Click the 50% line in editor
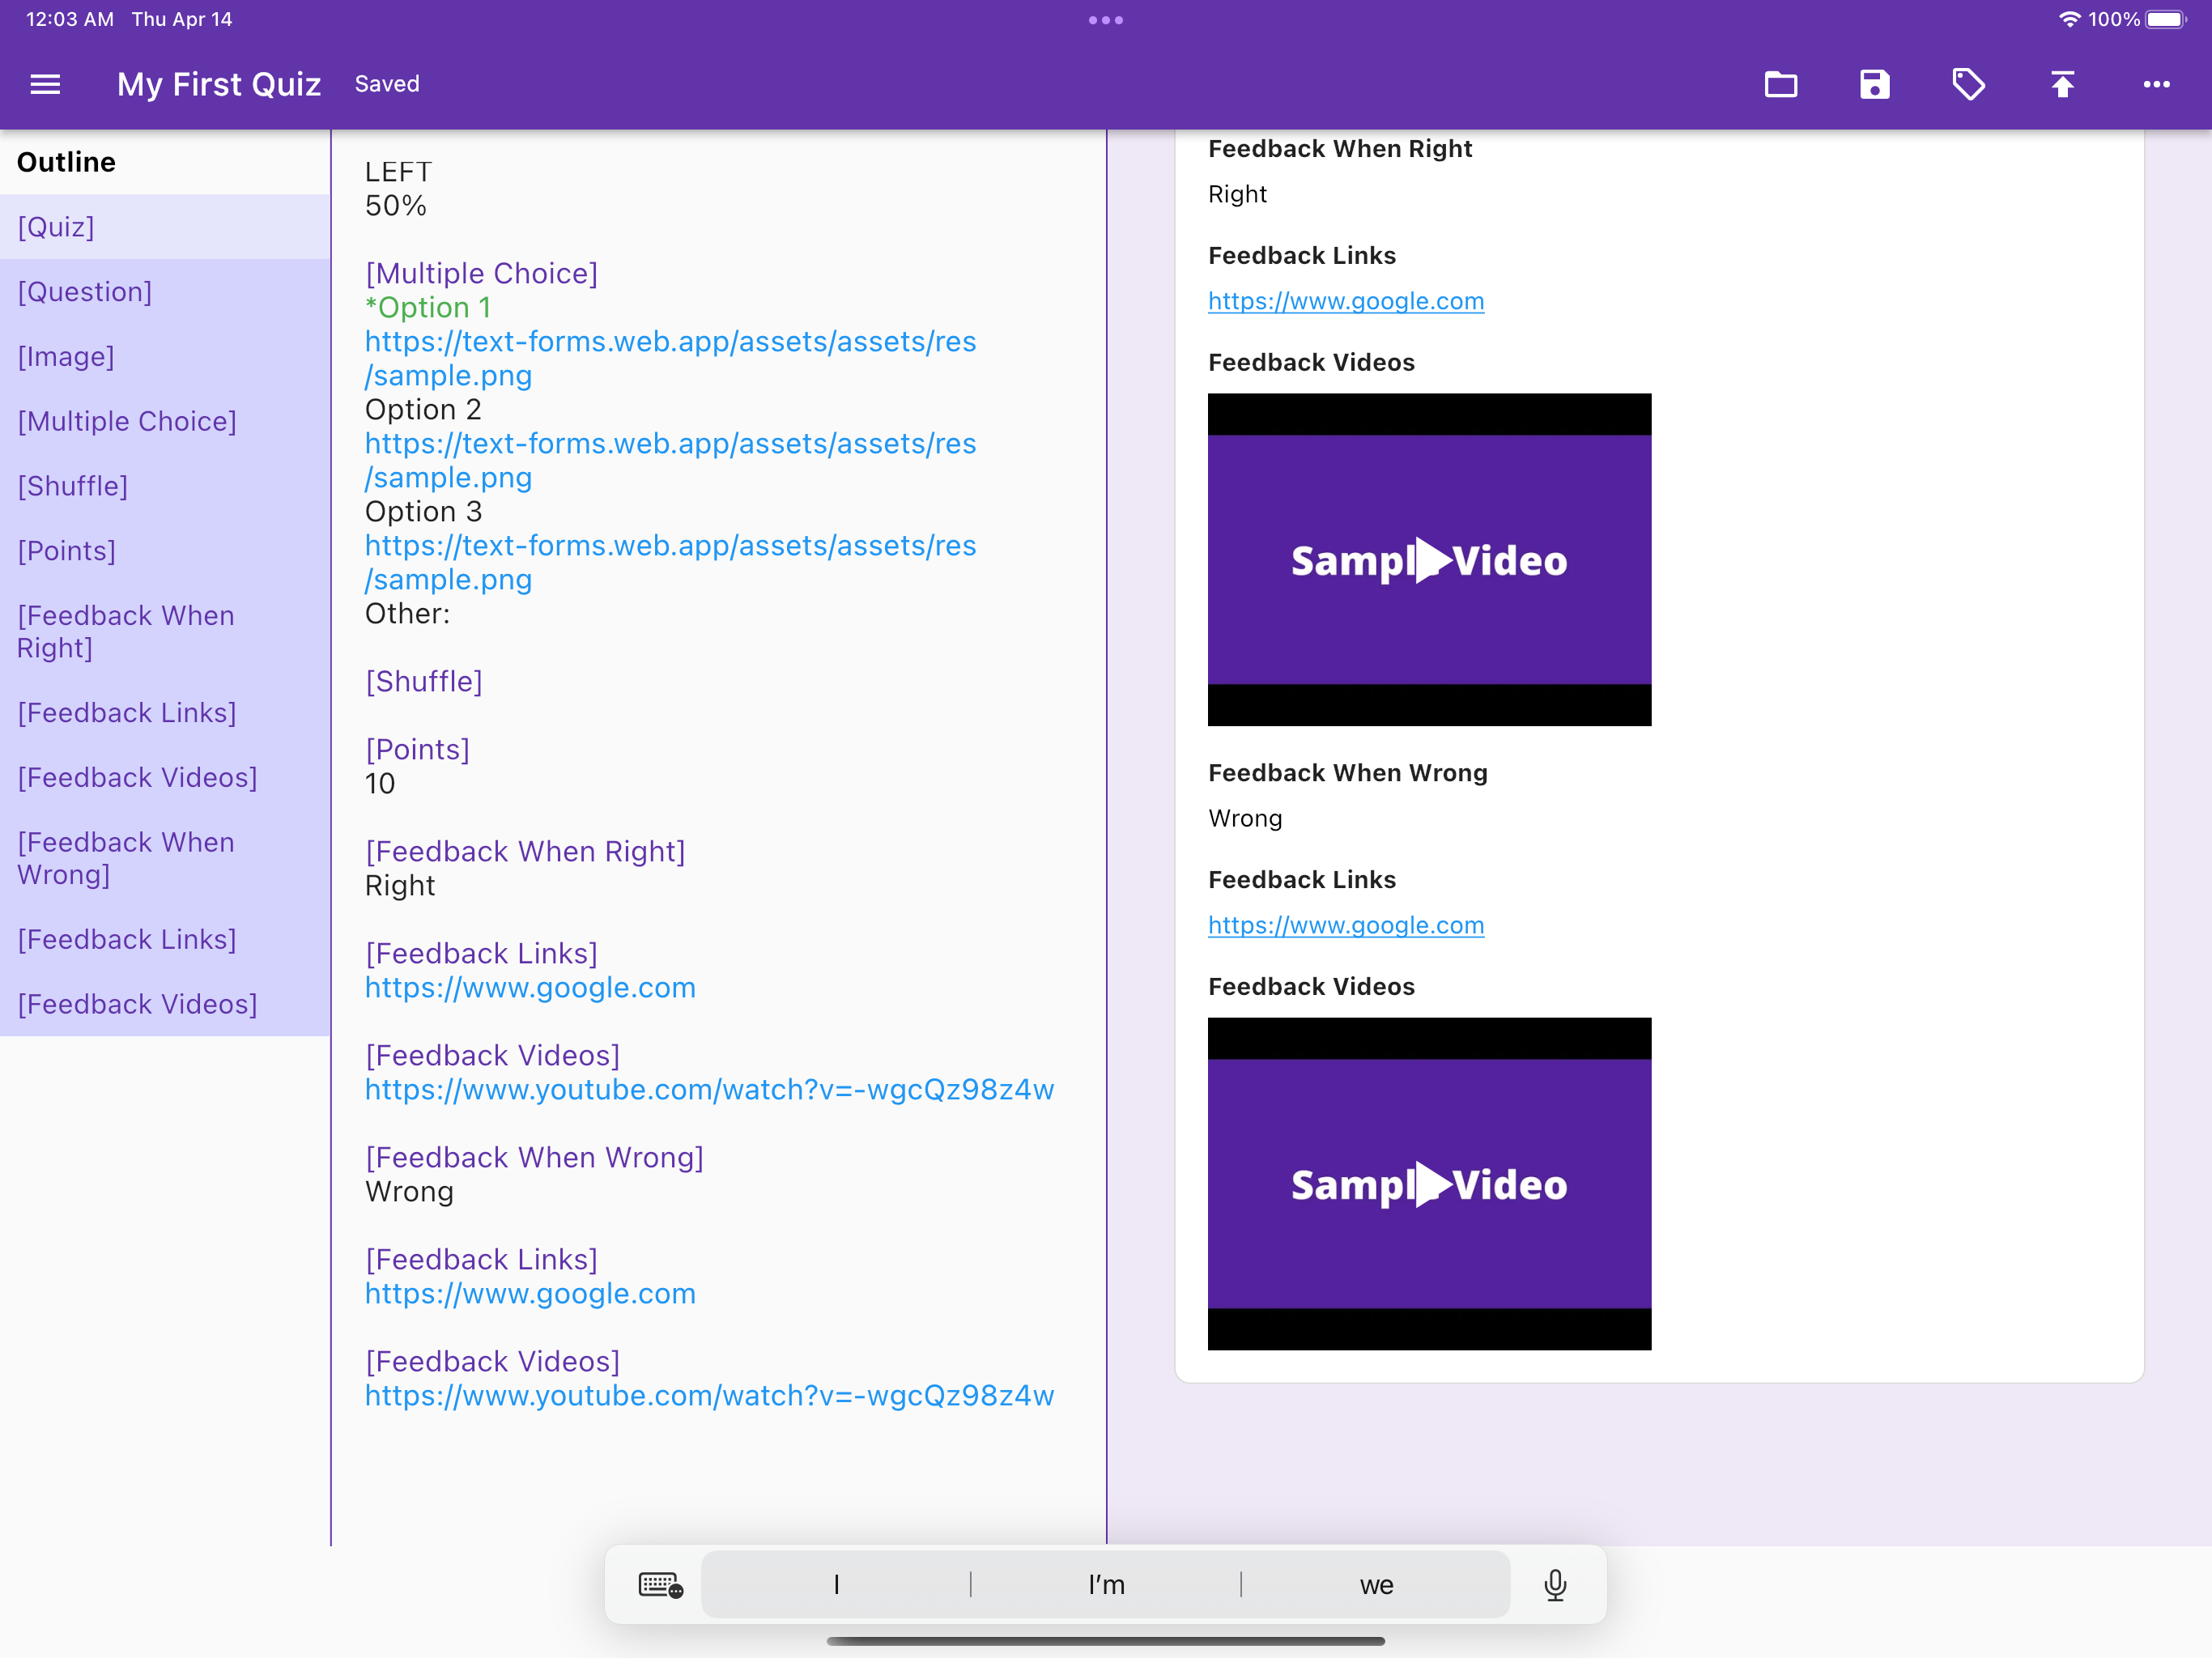The height and width of the screenshot is (1658, 2212). [395, 205]
